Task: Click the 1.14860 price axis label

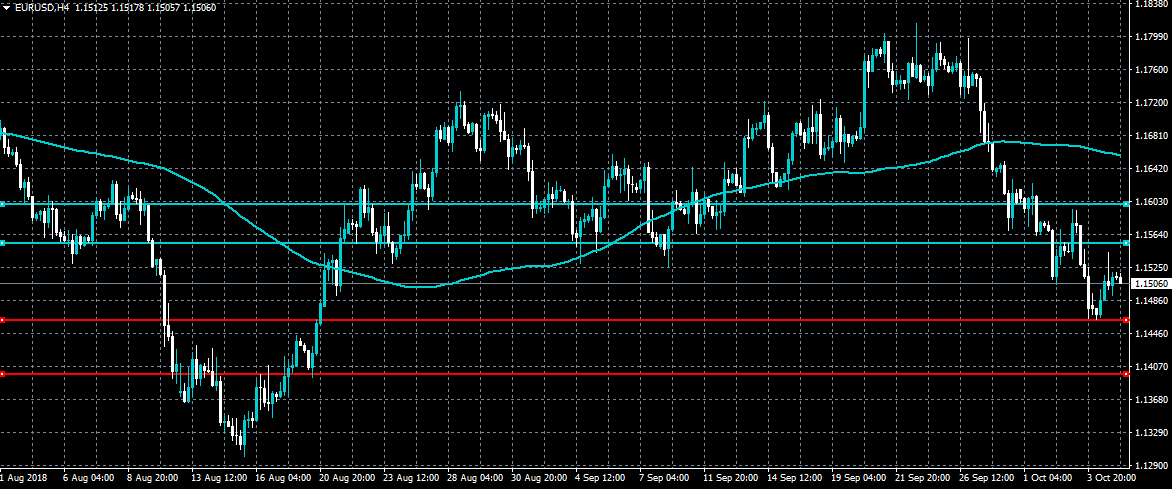Action: [x=1151, y=301]
